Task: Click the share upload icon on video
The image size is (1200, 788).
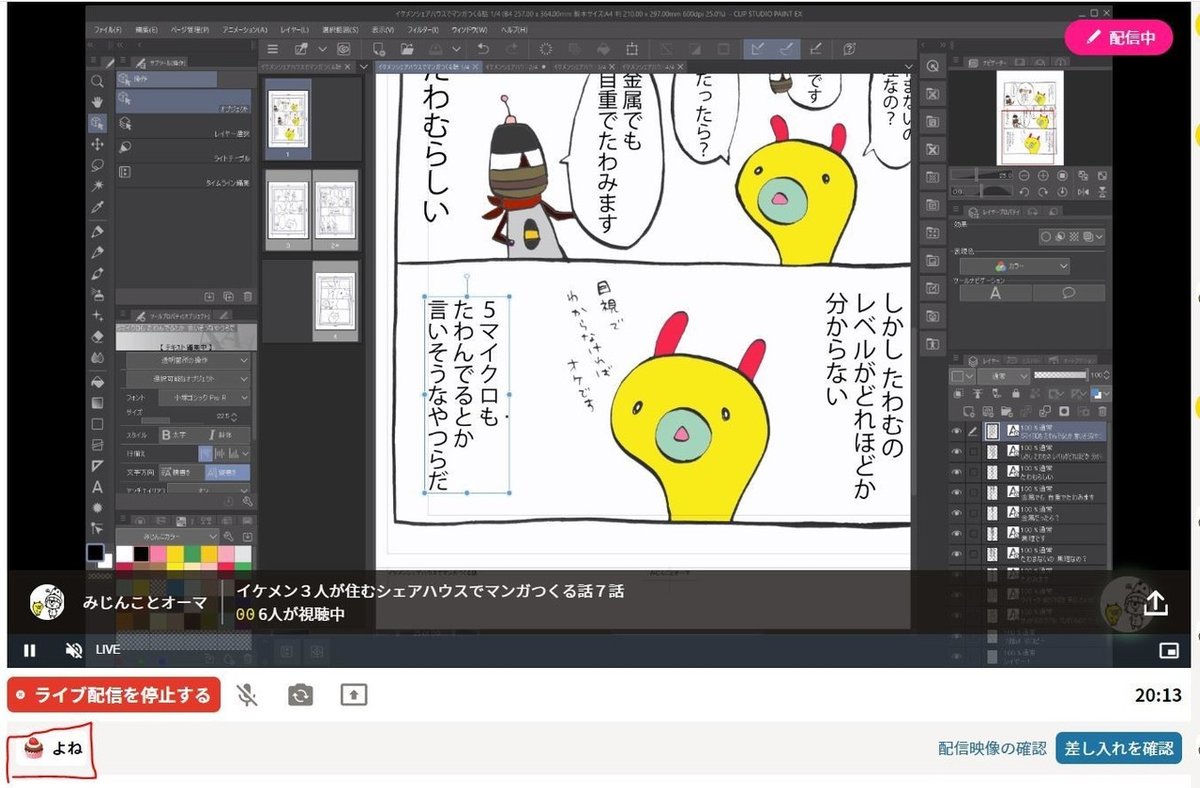Action: tap(1155, 603)
